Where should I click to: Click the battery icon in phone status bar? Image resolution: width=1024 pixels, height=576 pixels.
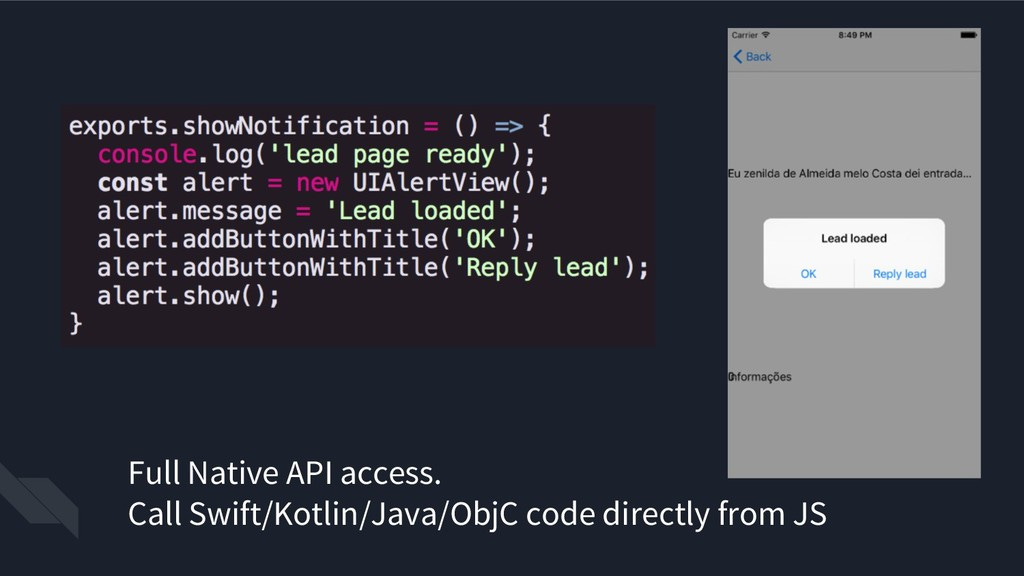pyautogui.click(x=968, y=35)
